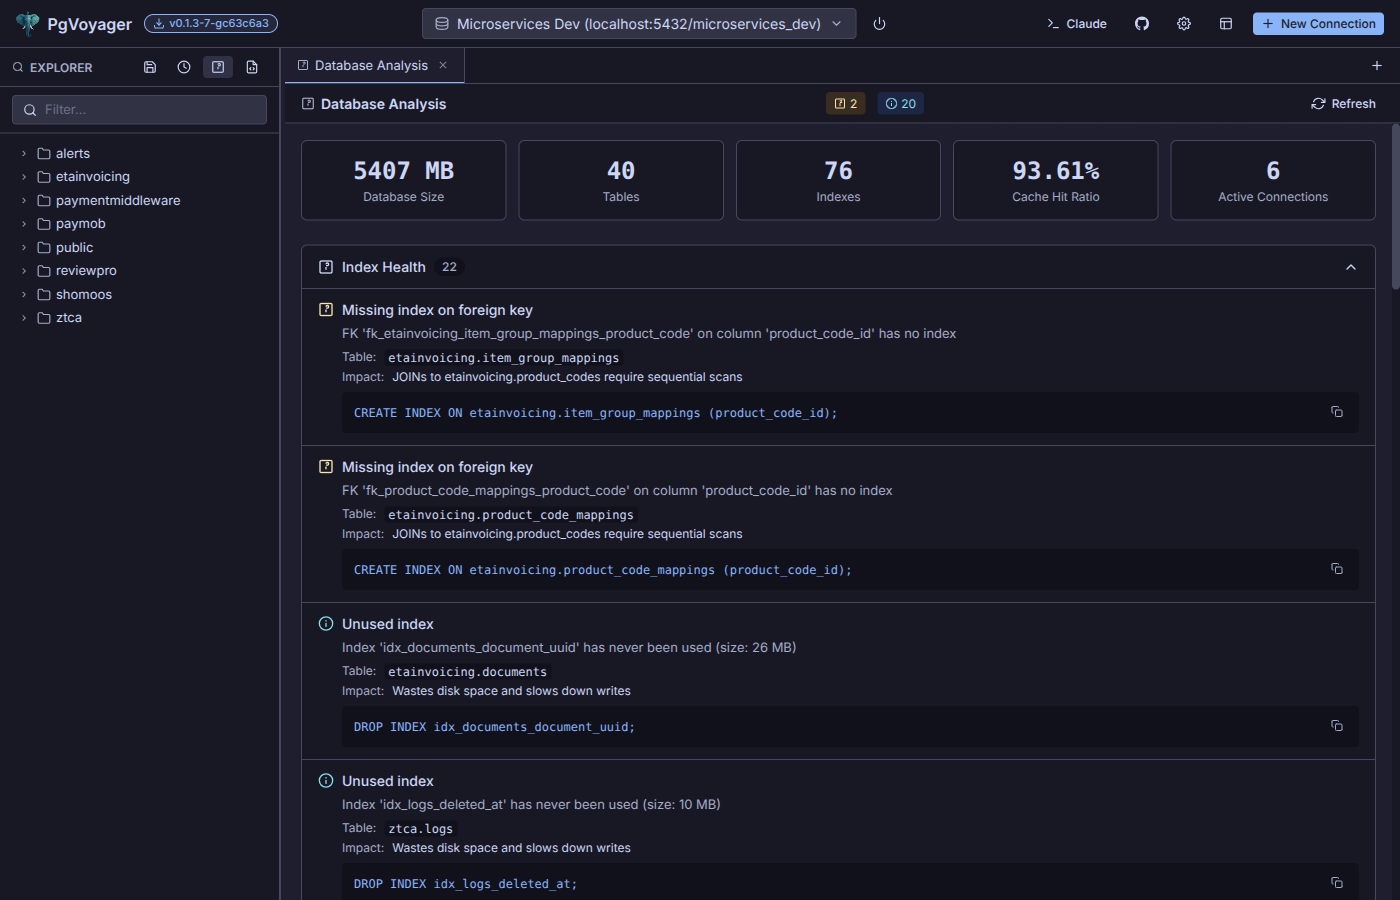
Task: Expand the paymob schema
Action: click(24, 224)
